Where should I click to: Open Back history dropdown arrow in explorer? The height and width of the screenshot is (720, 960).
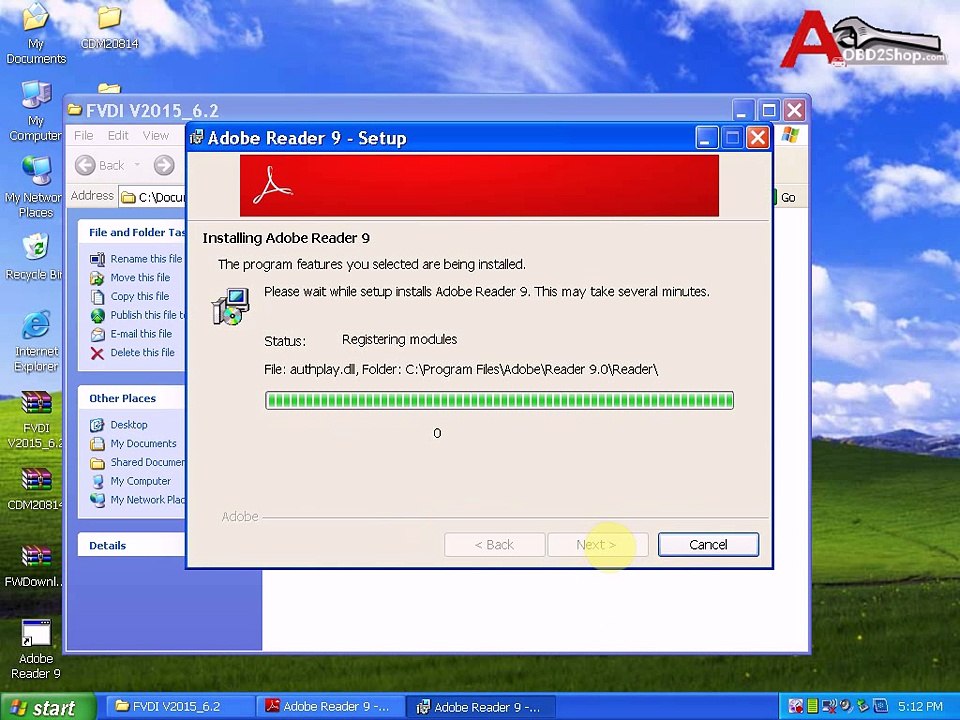point(137,165)
